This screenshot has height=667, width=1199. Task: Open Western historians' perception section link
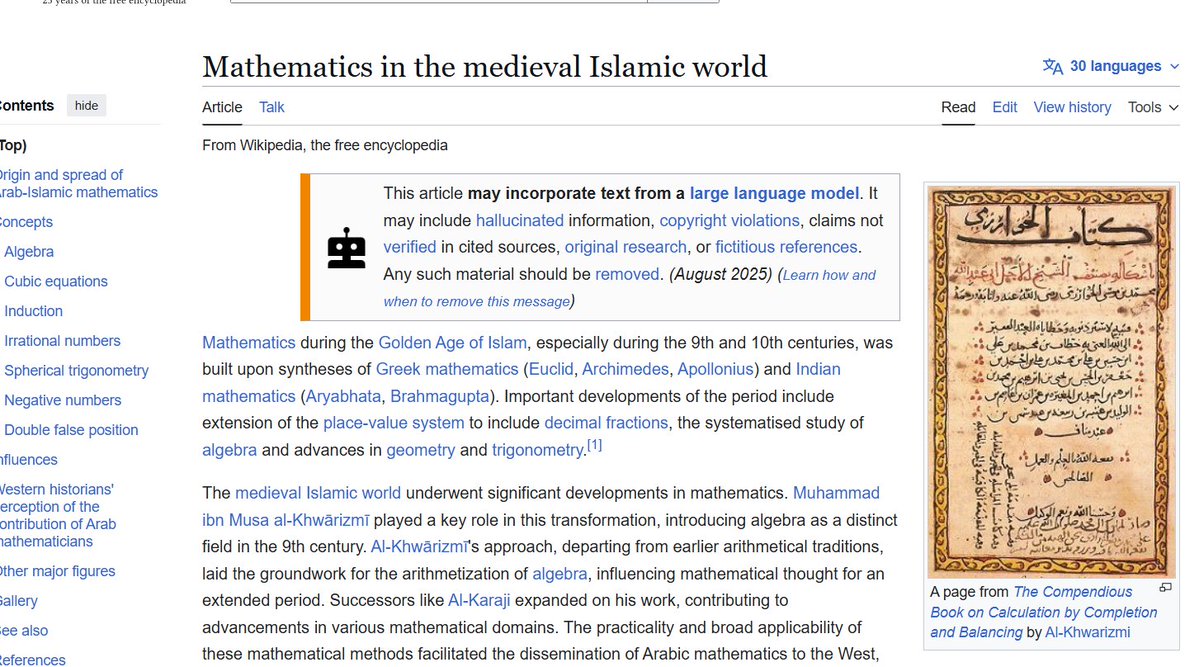coord(57,516)
